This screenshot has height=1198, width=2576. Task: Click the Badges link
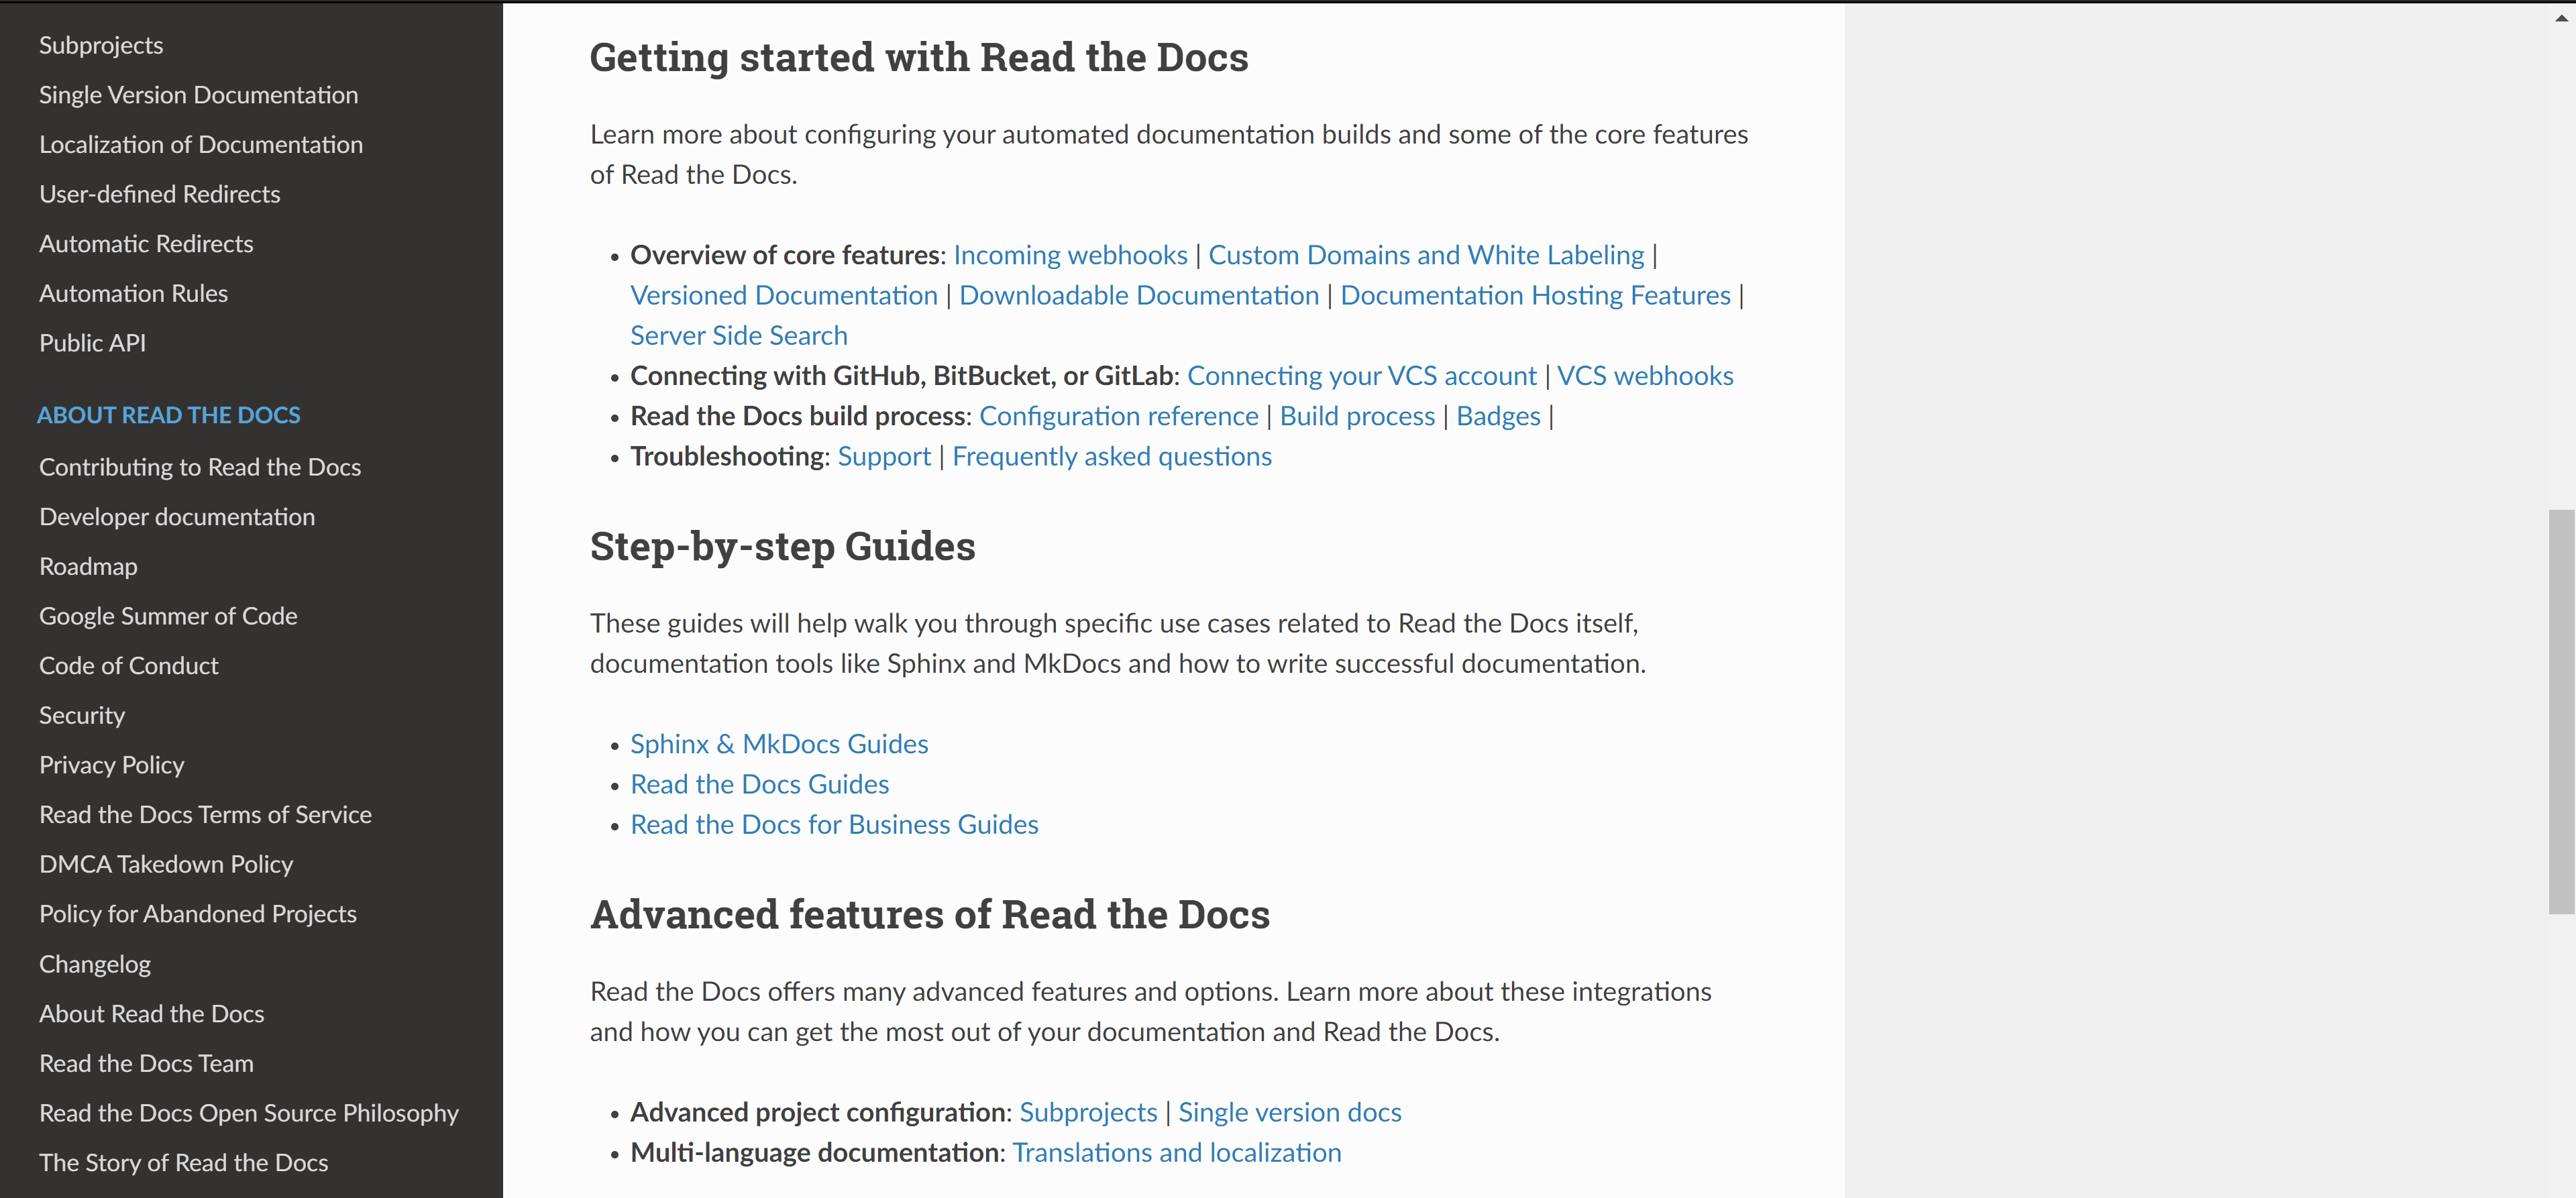point(1498,416)
